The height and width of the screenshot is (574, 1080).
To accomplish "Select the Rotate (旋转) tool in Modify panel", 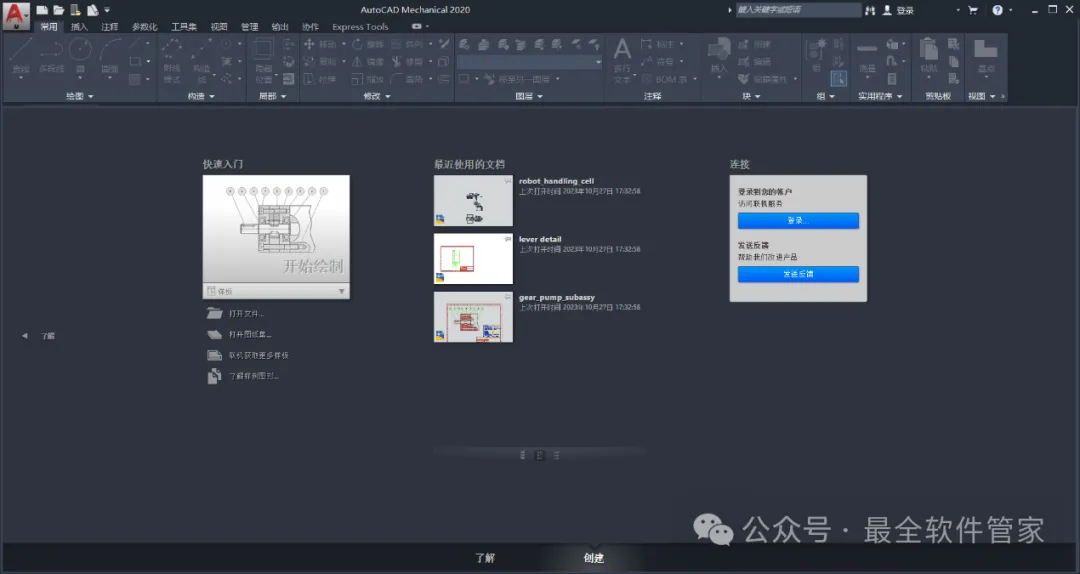I will tap(368, 44).
